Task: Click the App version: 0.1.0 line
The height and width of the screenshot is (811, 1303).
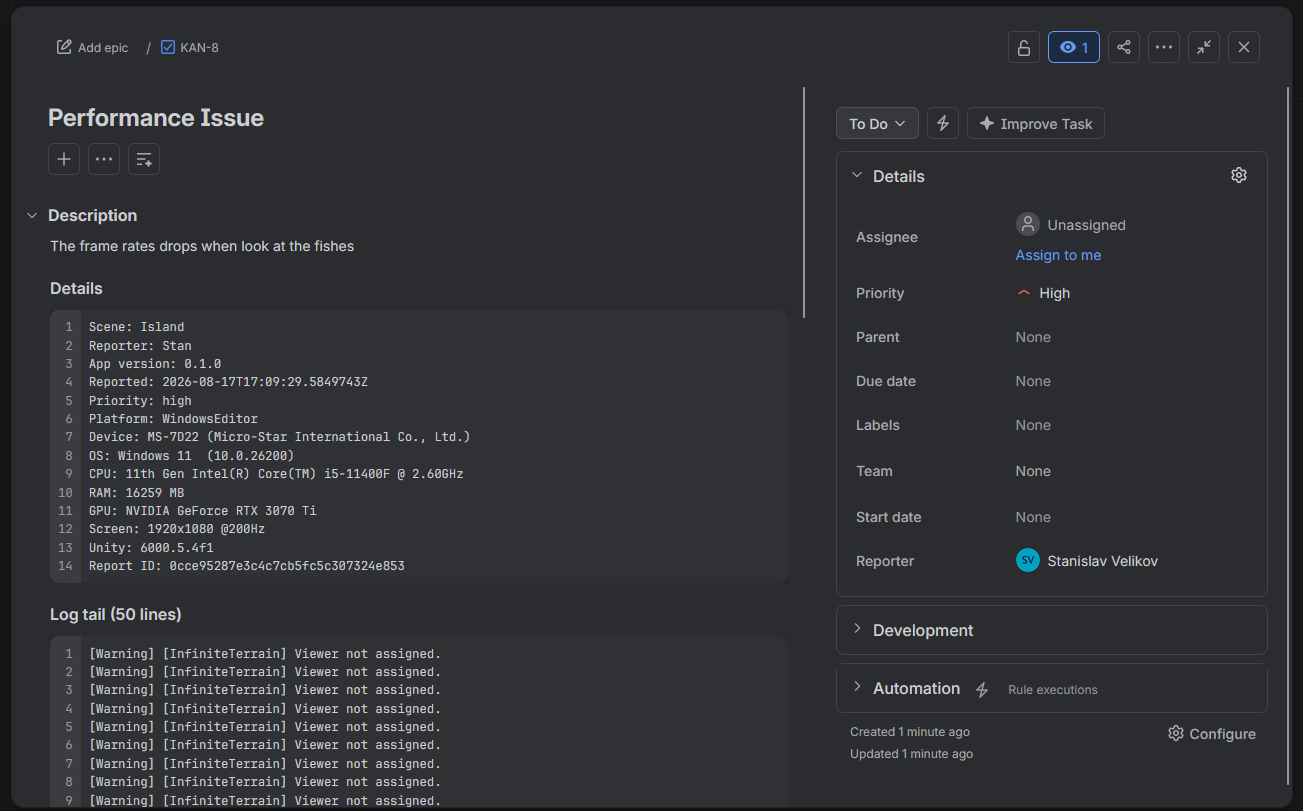Action: (155, 364)
